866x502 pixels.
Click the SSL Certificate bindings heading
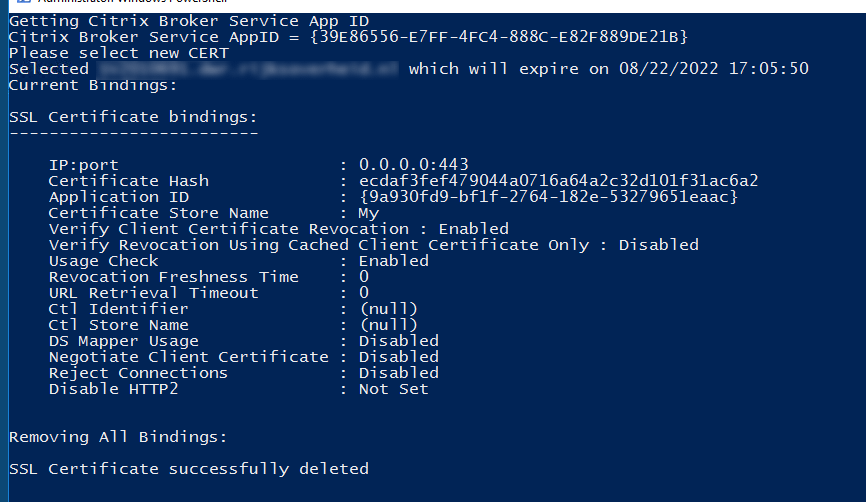click(133, 117)
